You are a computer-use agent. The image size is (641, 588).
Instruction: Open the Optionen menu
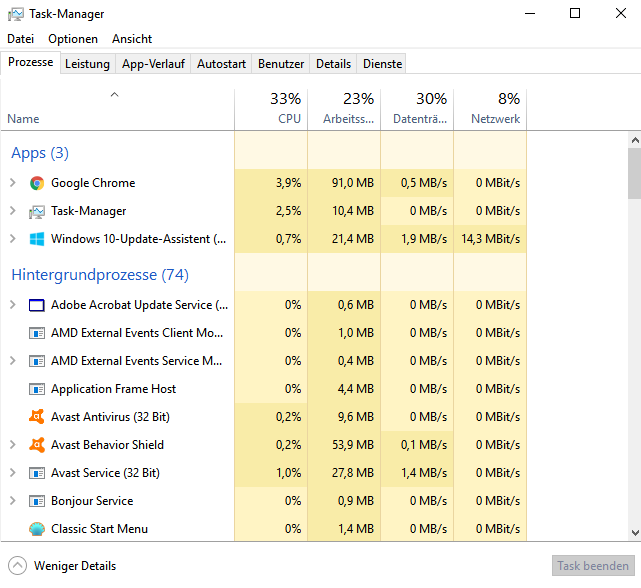73,39
